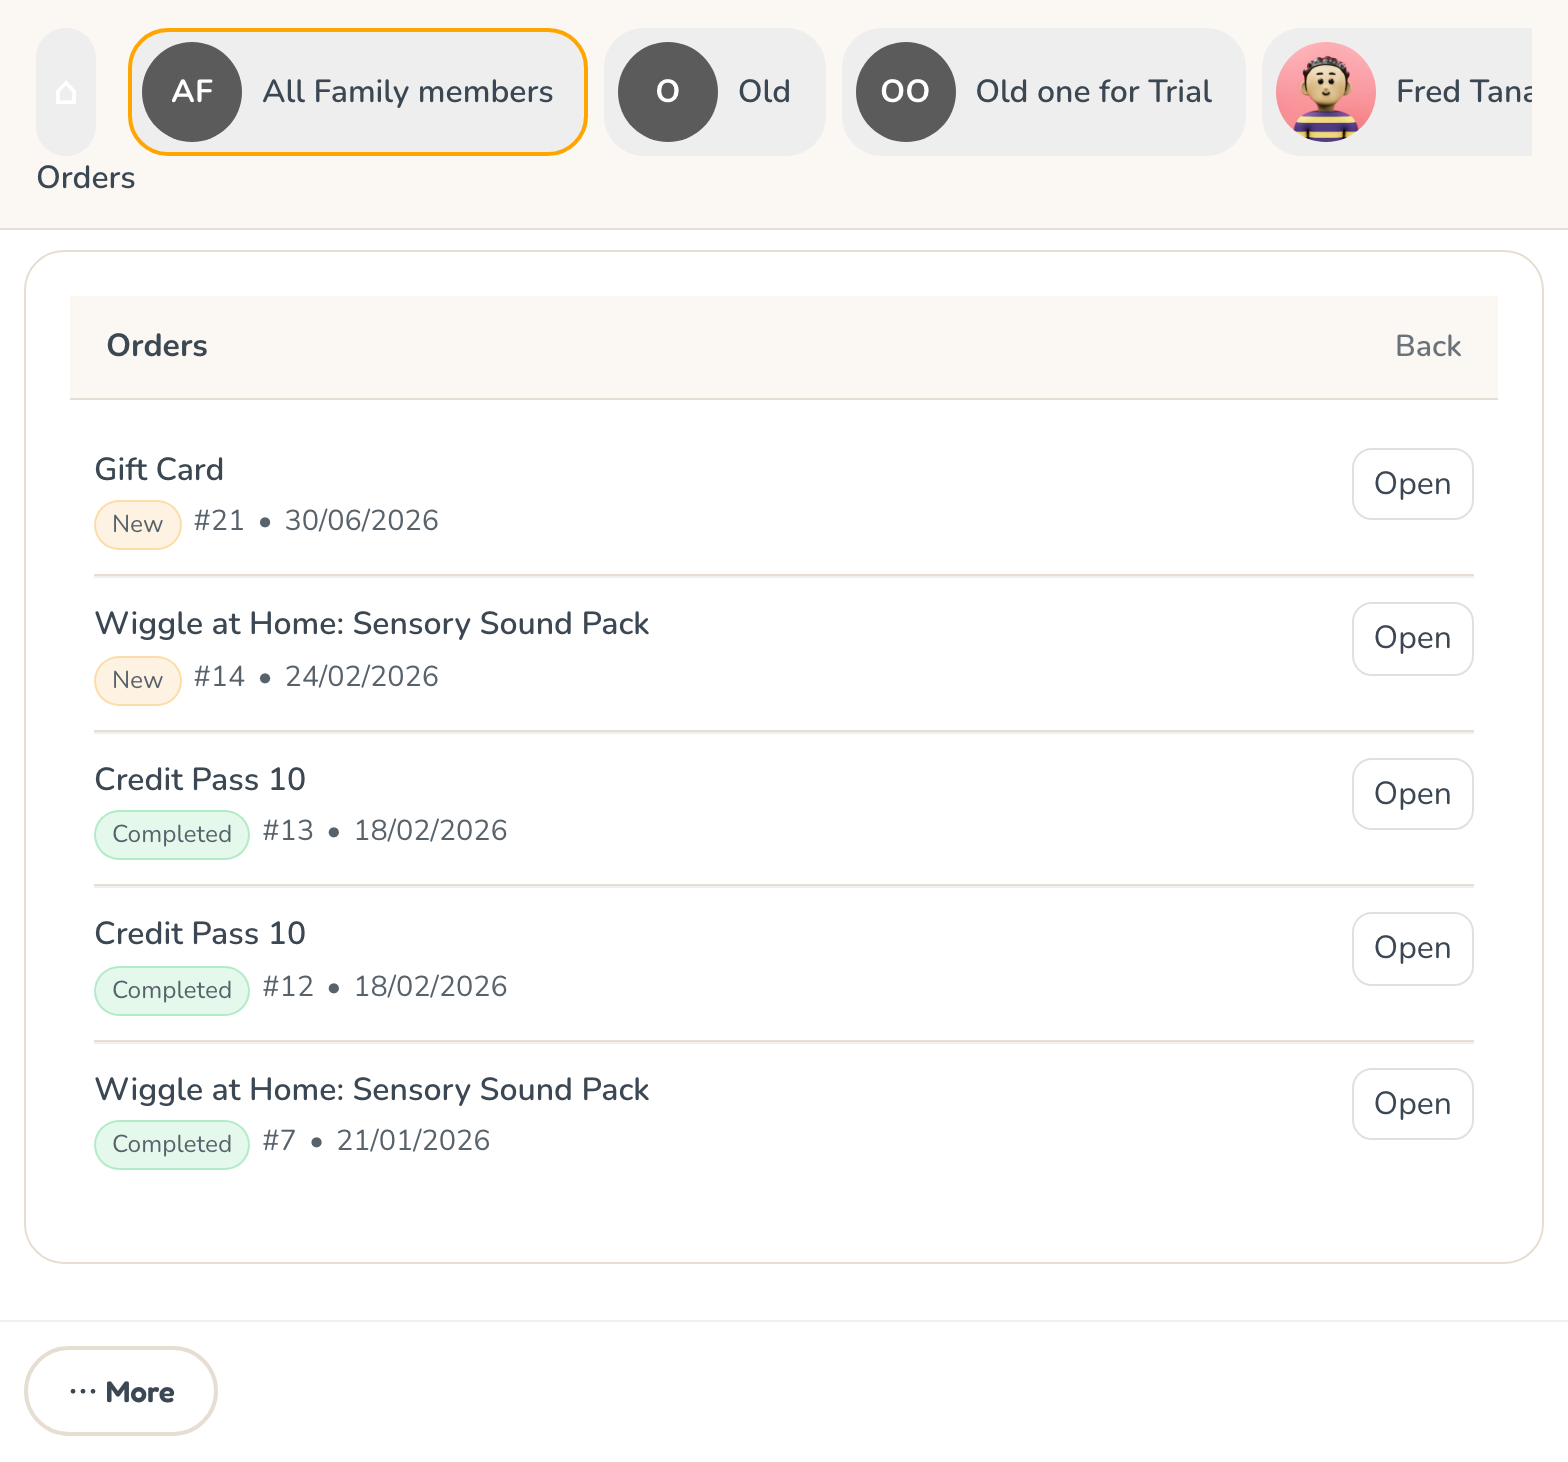Switch to All Family members
1568x1462 pixels.
pos(358,92)
